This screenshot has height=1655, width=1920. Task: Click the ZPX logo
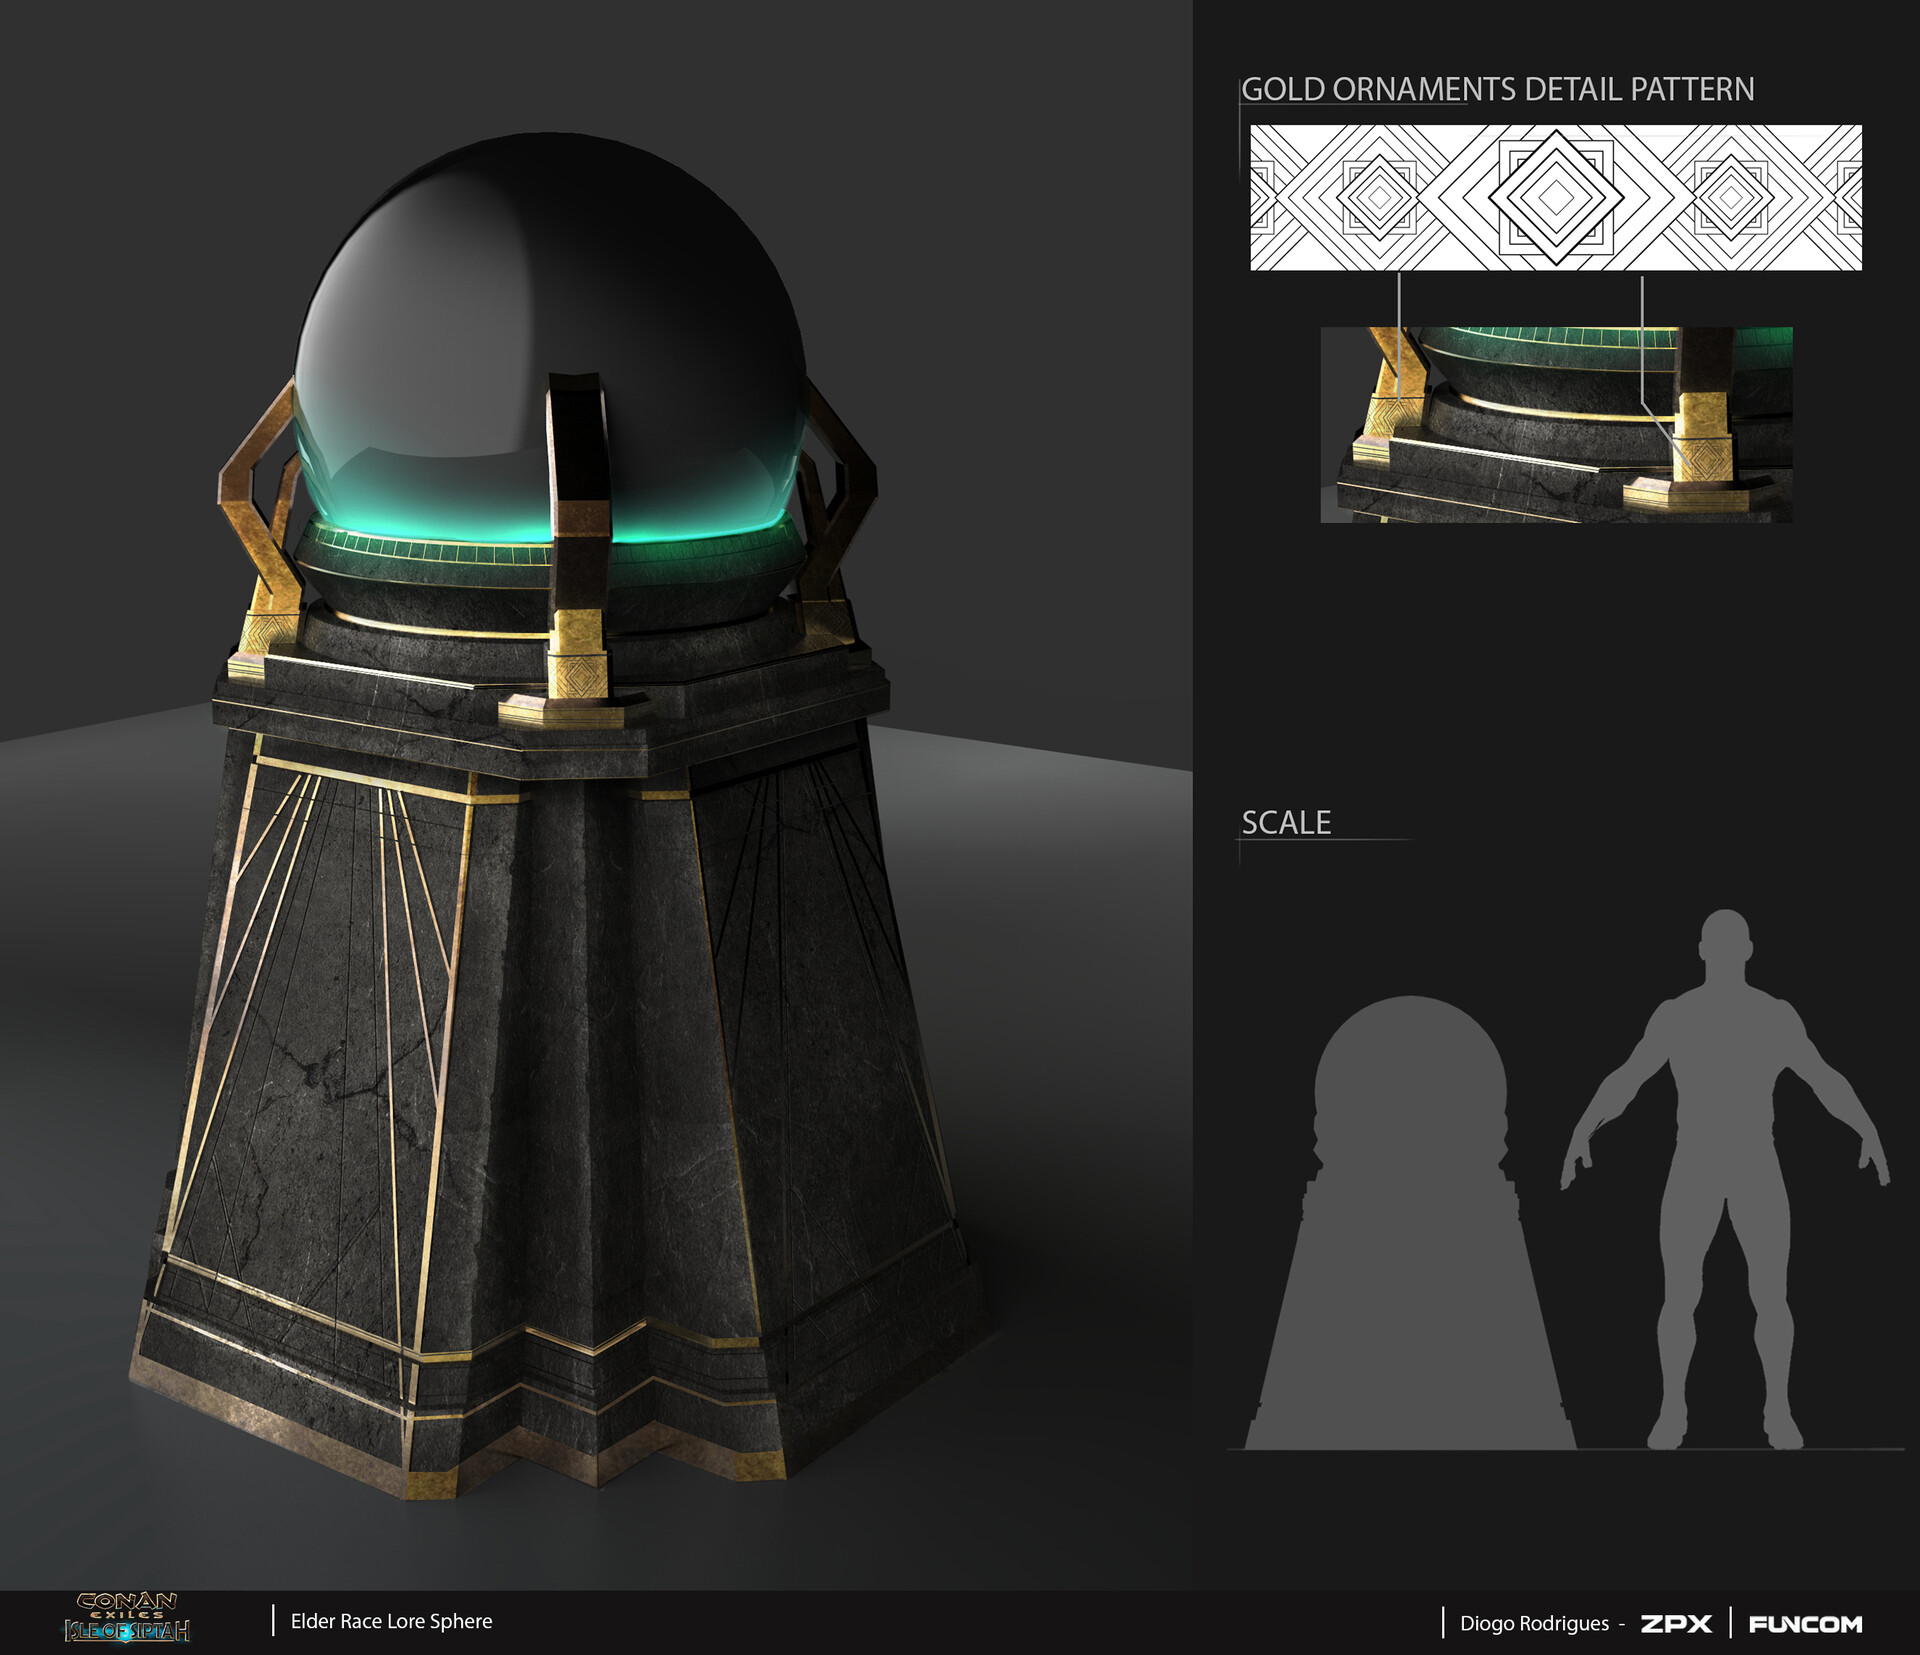1676,1623
